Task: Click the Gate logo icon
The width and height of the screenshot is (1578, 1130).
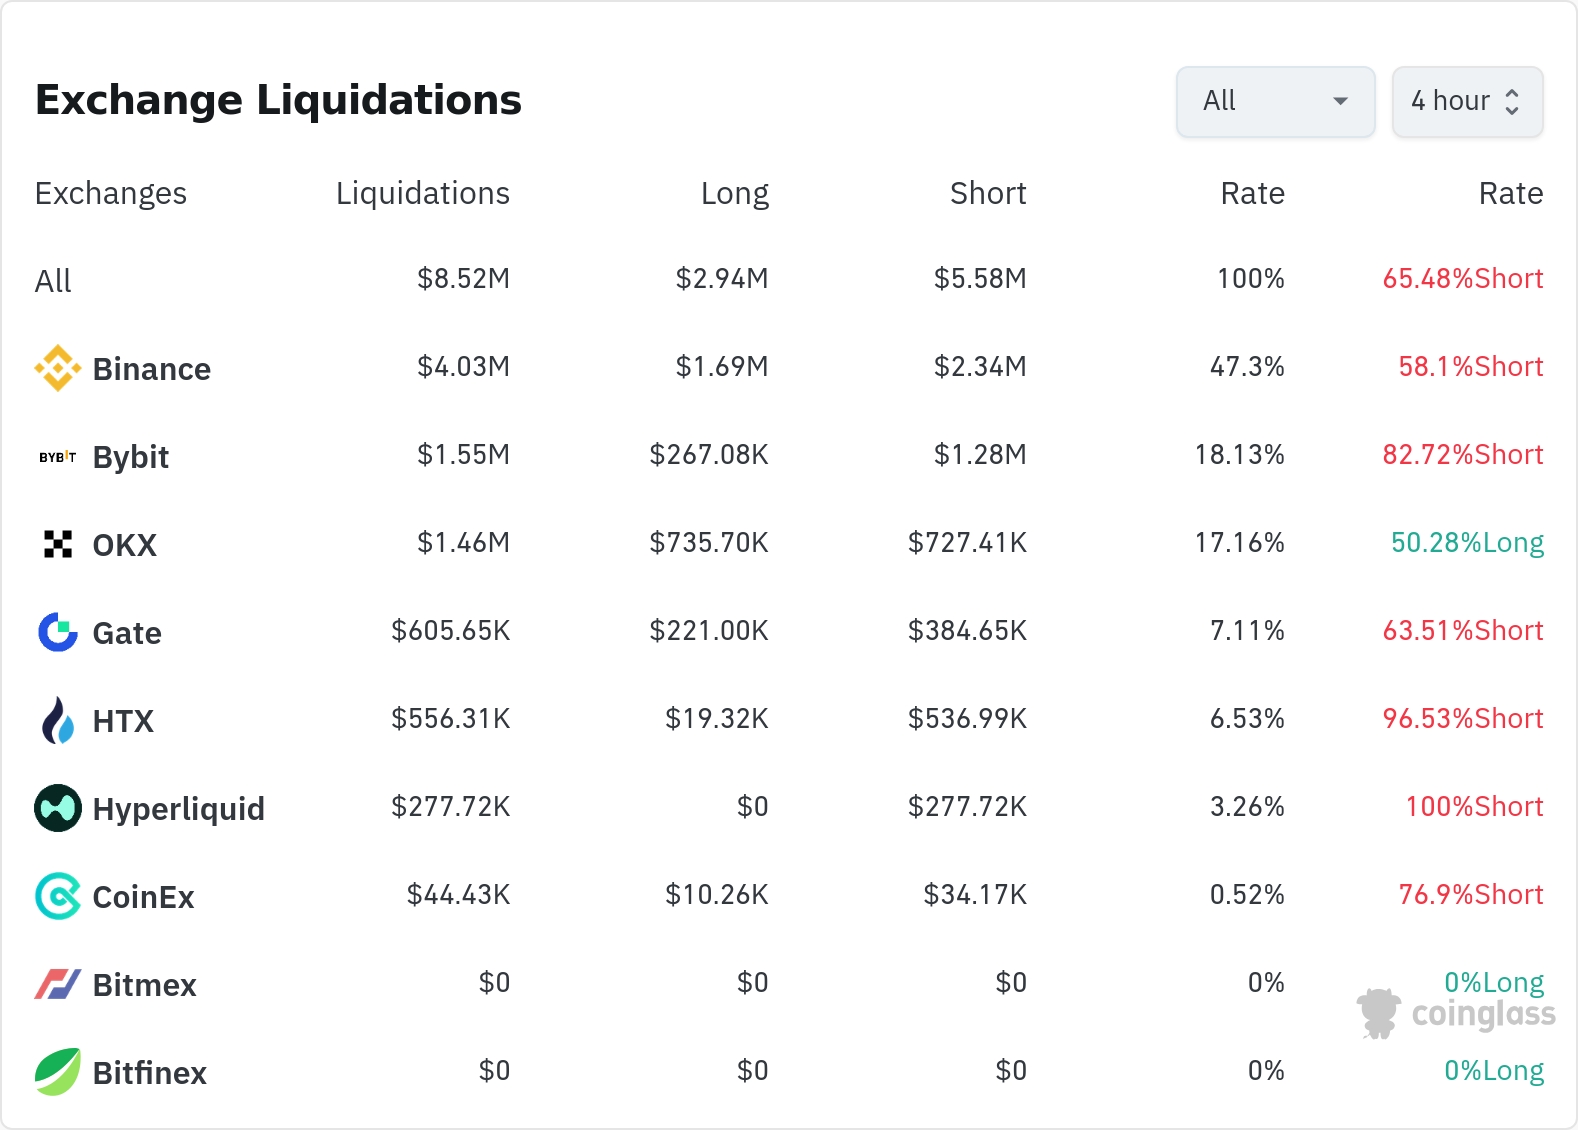Action: coord(58,632)
